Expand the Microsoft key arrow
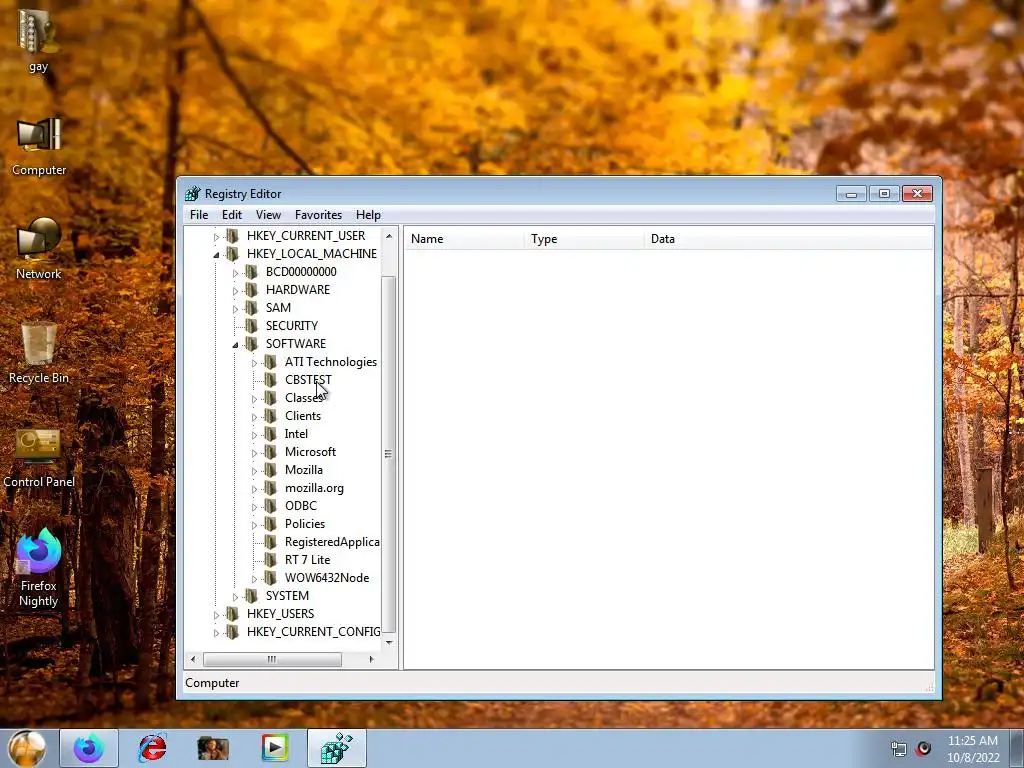This screenshot has height=768, width=1024. click(x=254, y=453)
